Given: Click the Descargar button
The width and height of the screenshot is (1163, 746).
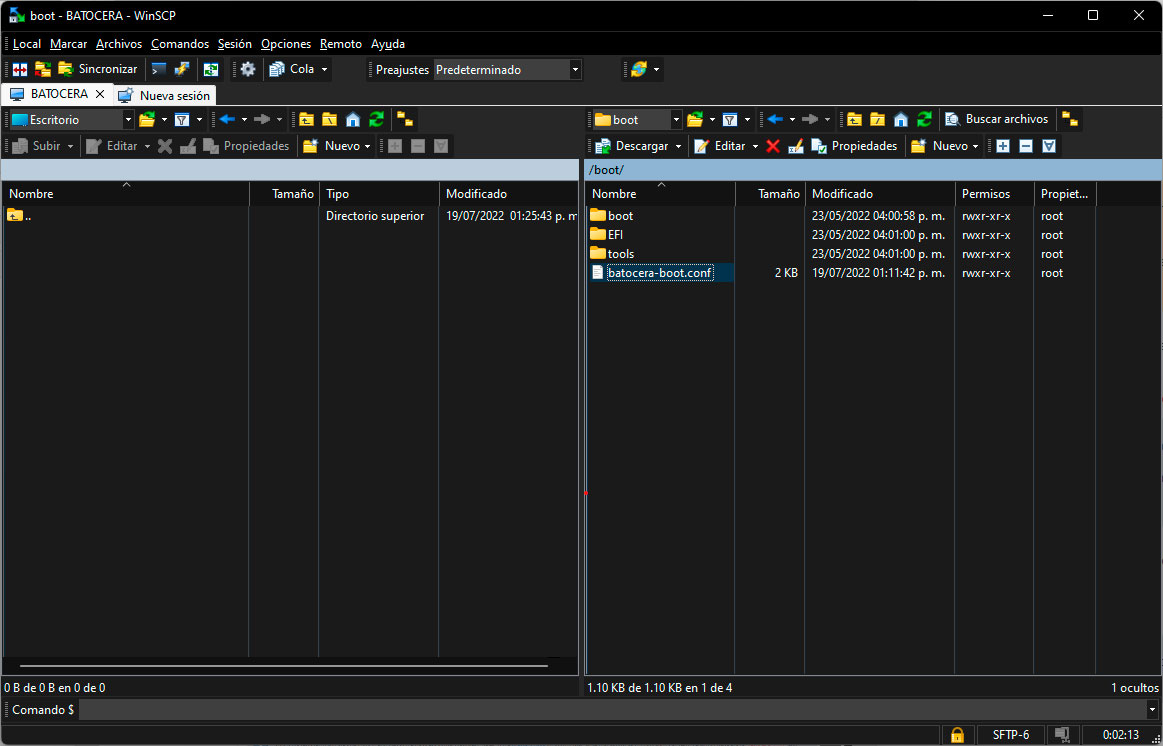Looking at the screenshot, I should pos(632,146).
